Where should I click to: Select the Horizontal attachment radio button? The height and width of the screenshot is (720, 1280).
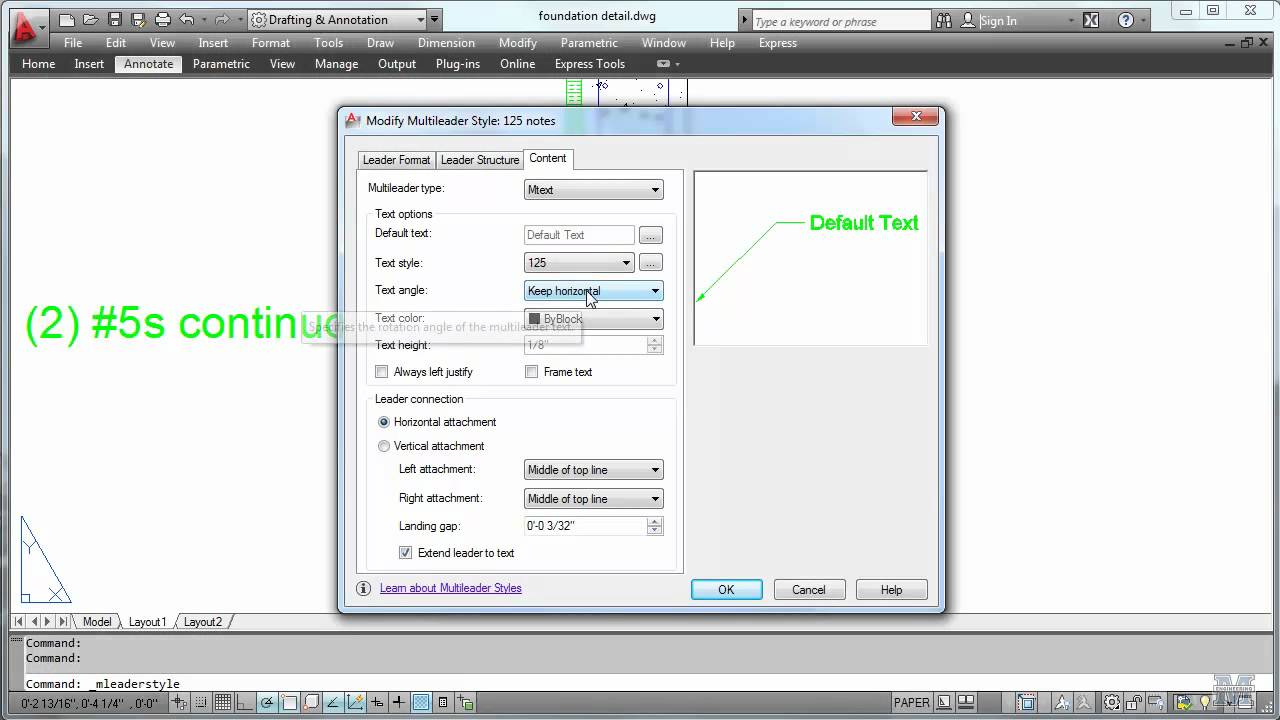[x=384, y=422]
